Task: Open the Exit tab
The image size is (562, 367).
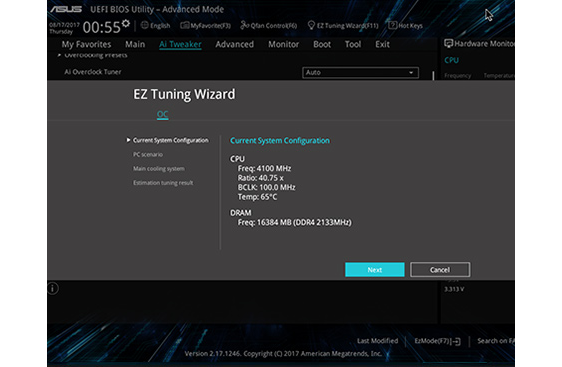Action: coord(382,44)
